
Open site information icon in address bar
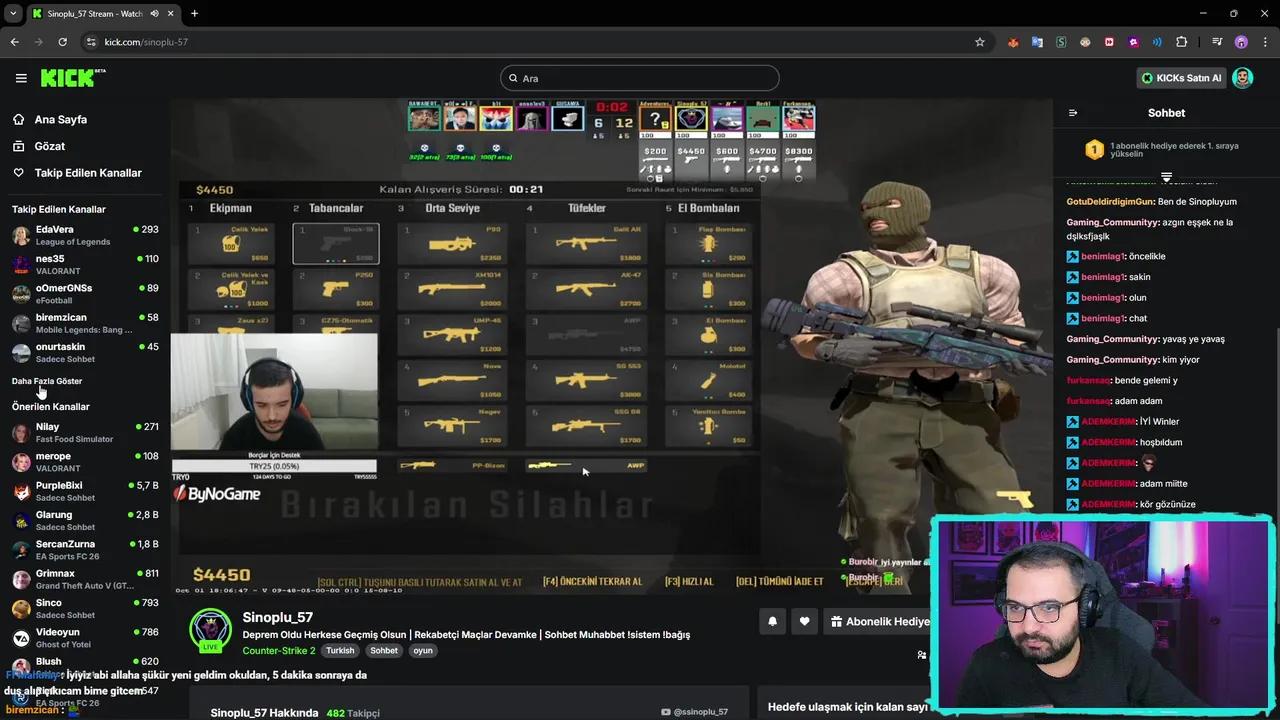click(x=91, y=42)
